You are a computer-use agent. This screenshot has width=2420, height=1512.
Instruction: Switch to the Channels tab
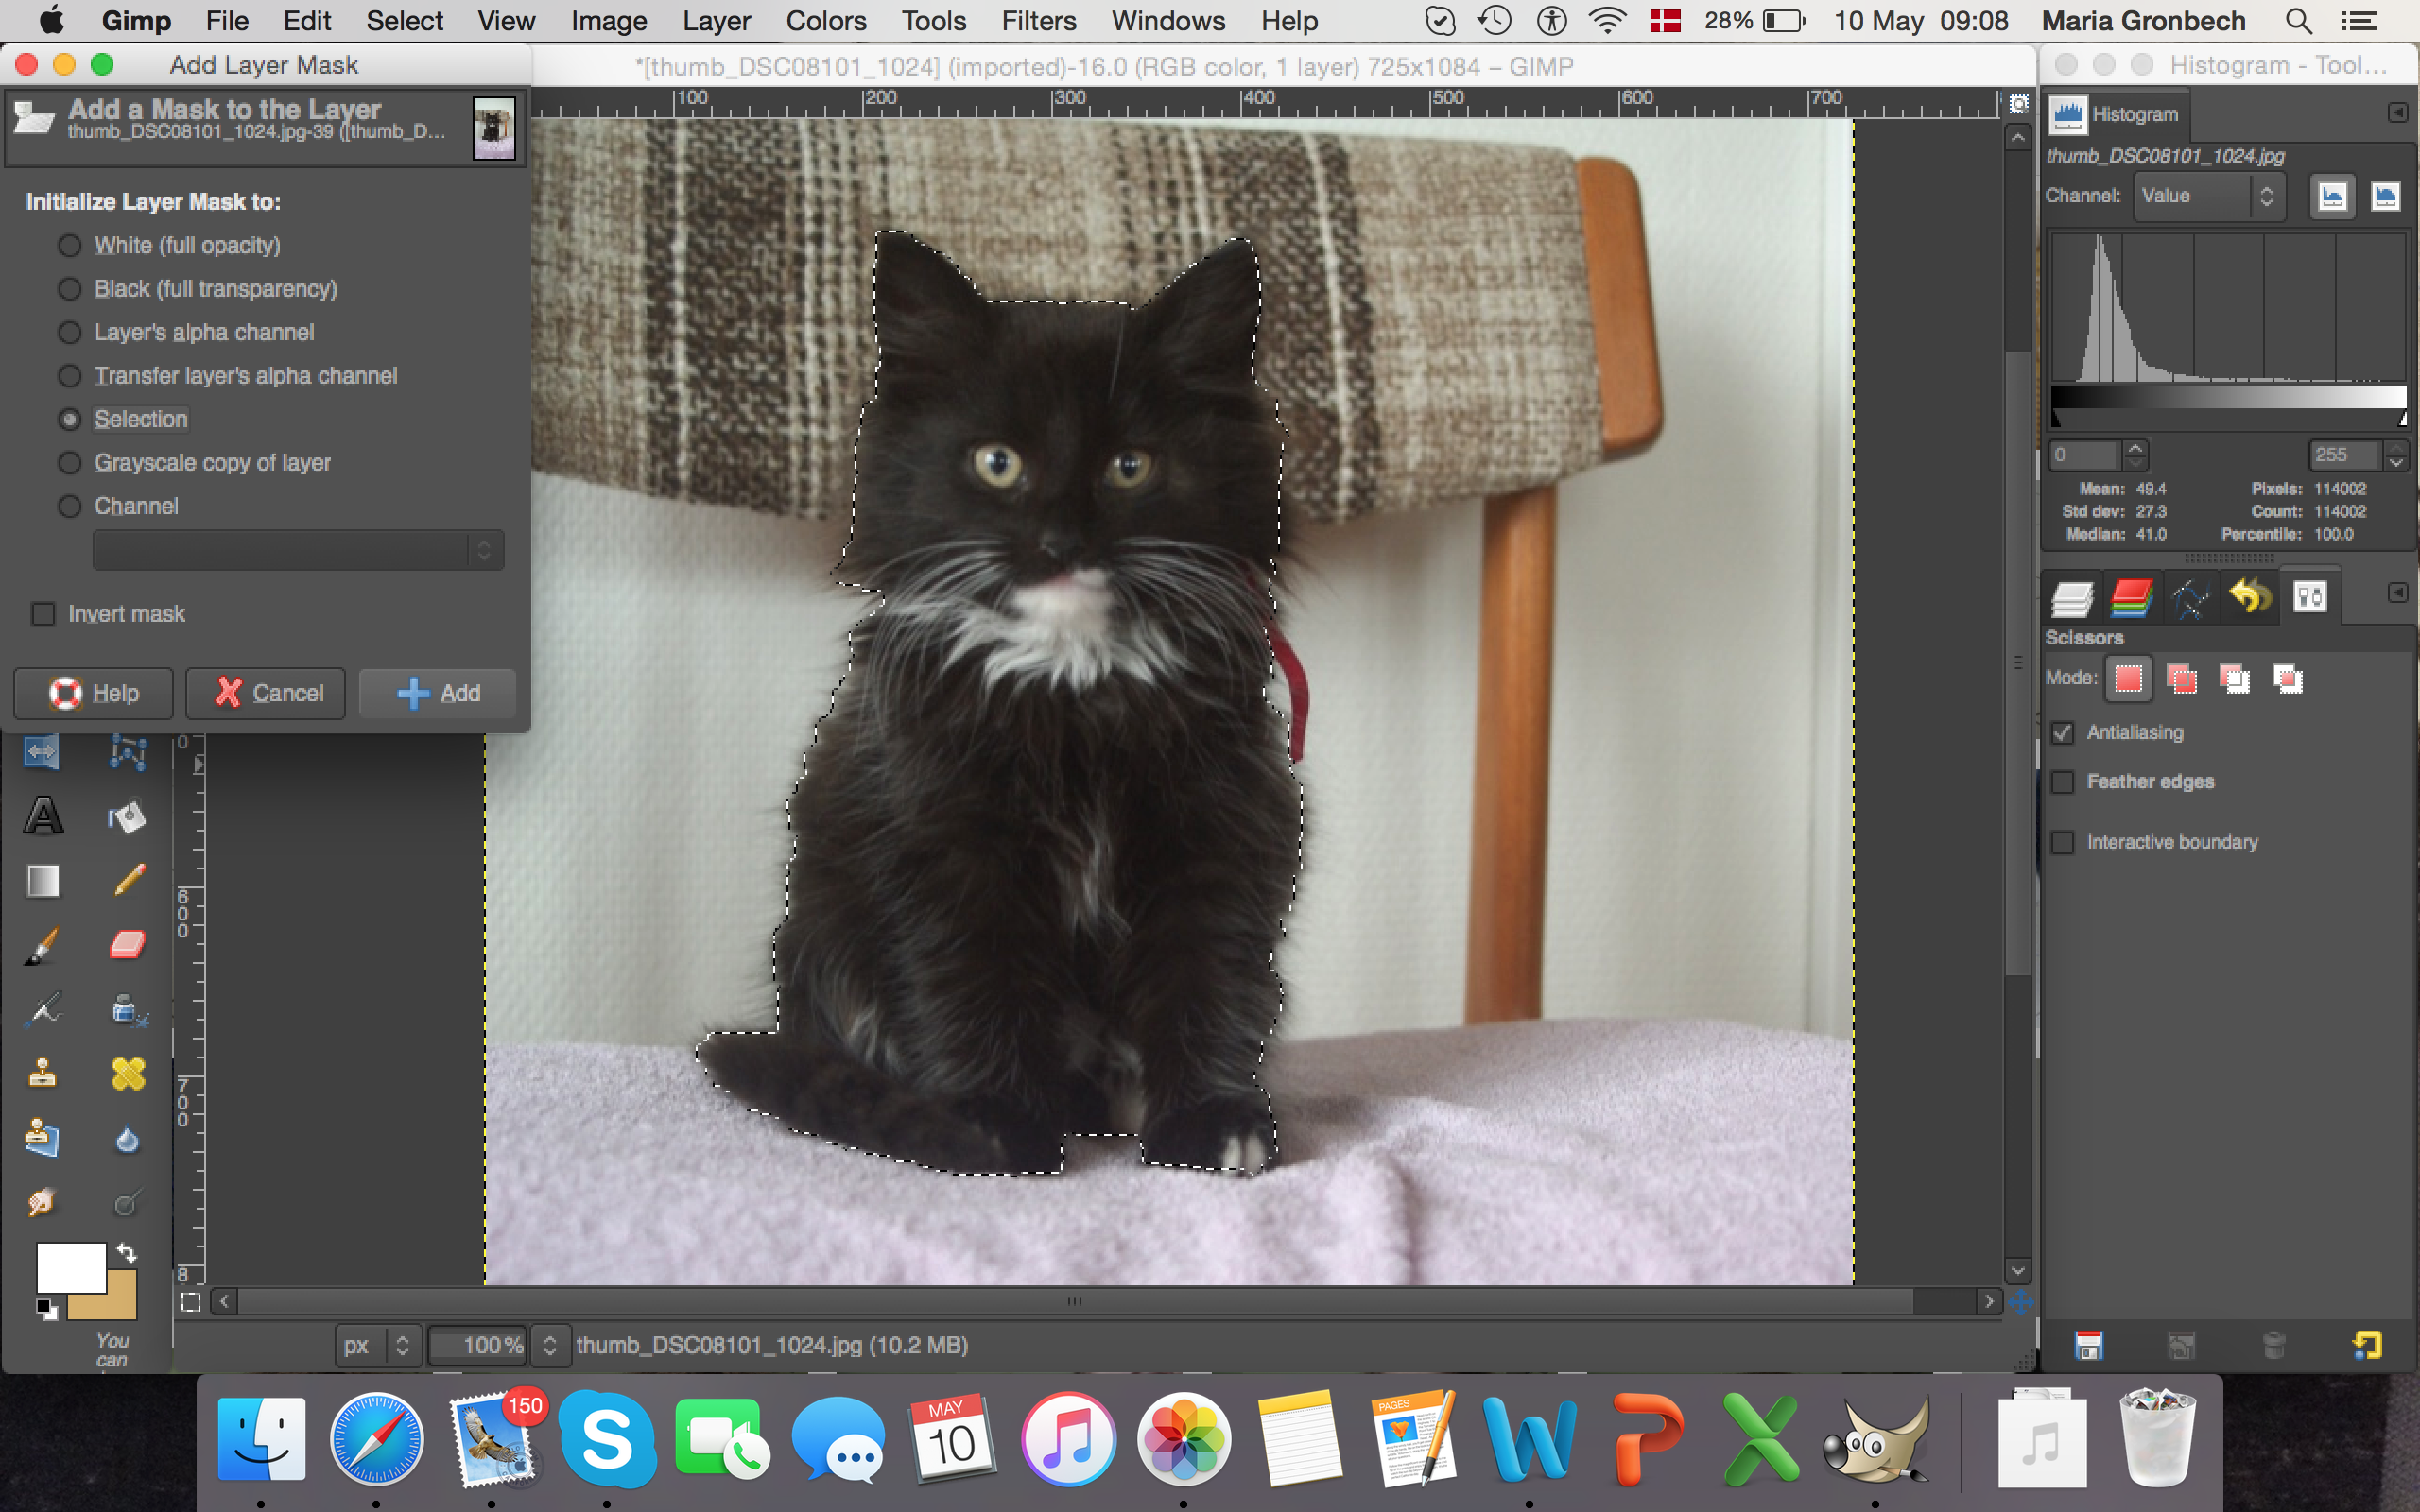click(2130, 598)
